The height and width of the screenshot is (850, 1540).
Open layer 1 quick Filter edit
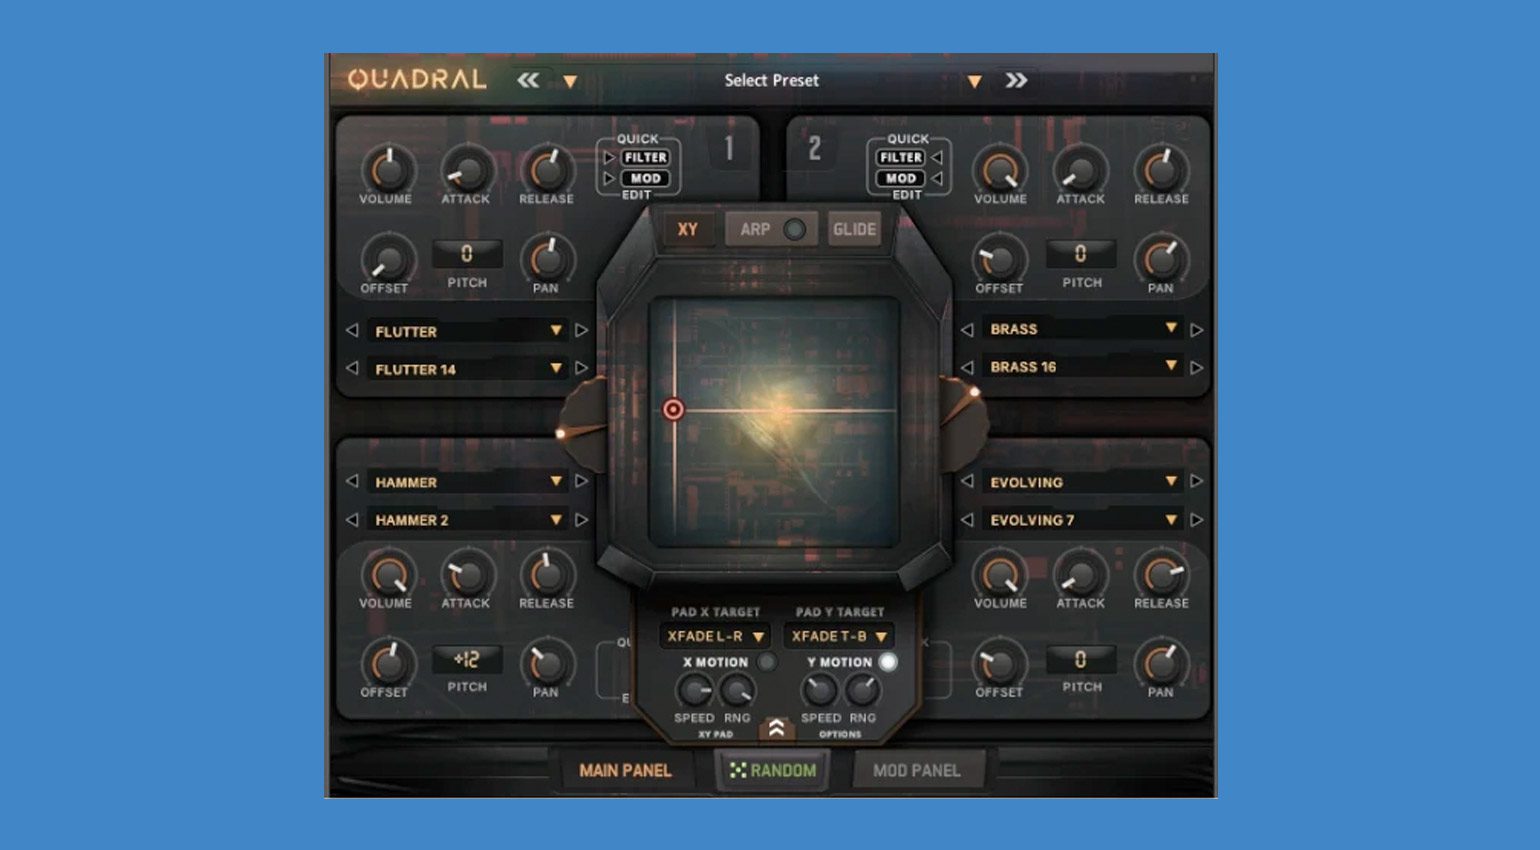[645, 157]
